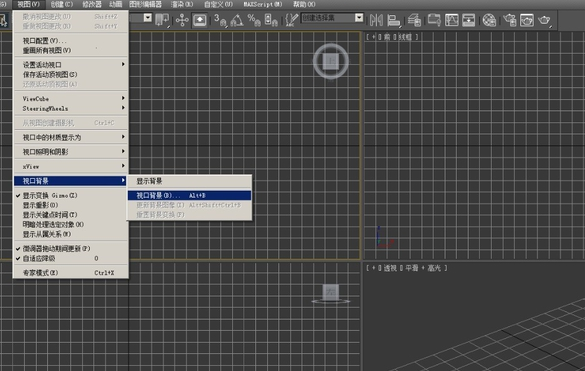The image size is (585, 371).
Task: Toggle 专家模式 (Ctrl+X) option
Action: click(71, 273)
